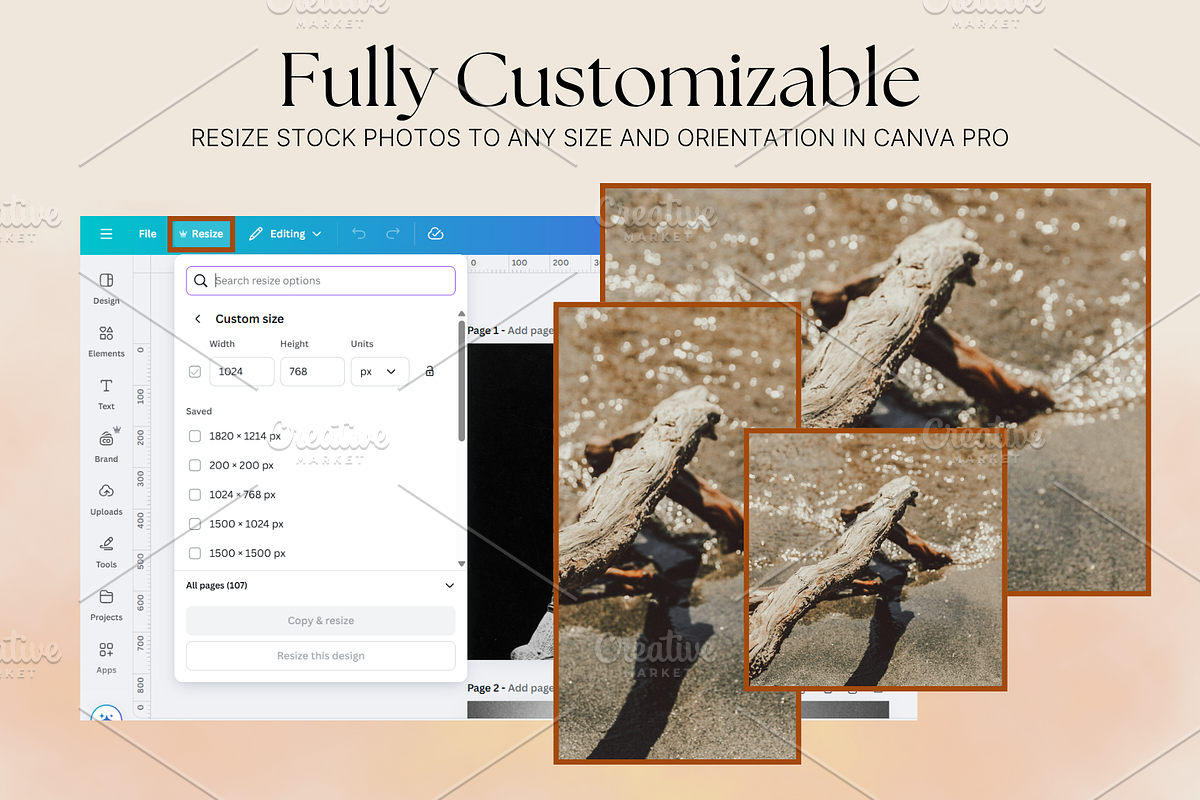Image resolution: width=1200 pixels, height=800 pixels.
Task: Click the scrollbar down arrow in resize panel
Action: (461, 564)
